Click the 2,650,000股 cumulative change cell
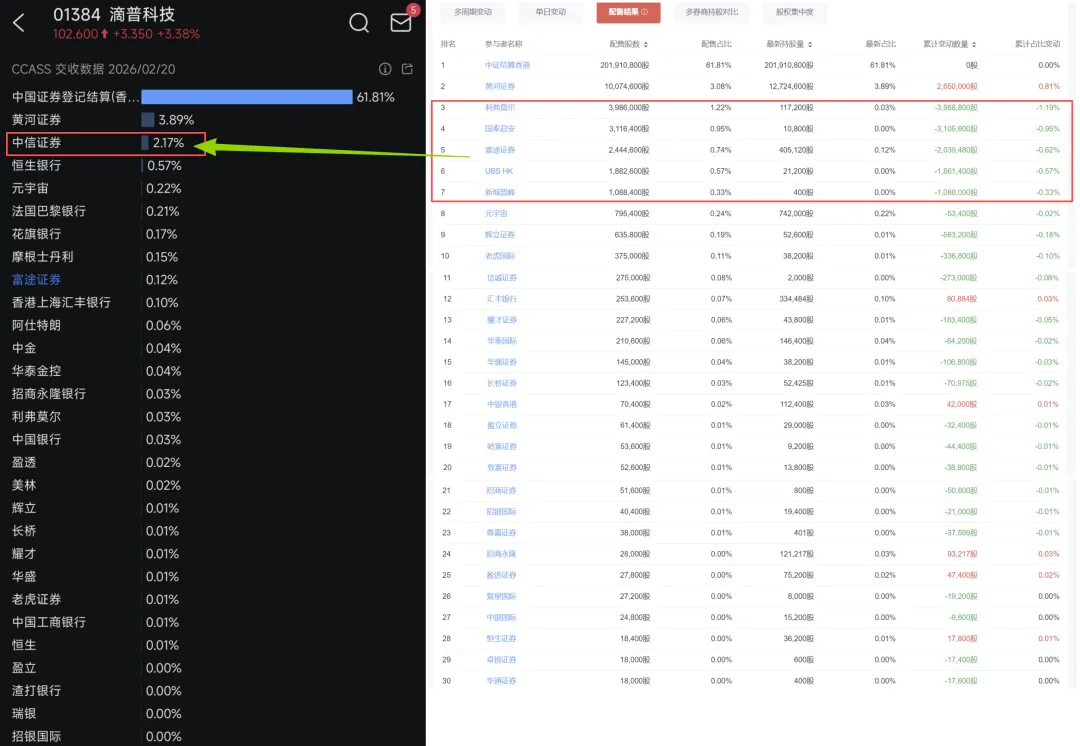1080x746 pixels. (957, 87)
